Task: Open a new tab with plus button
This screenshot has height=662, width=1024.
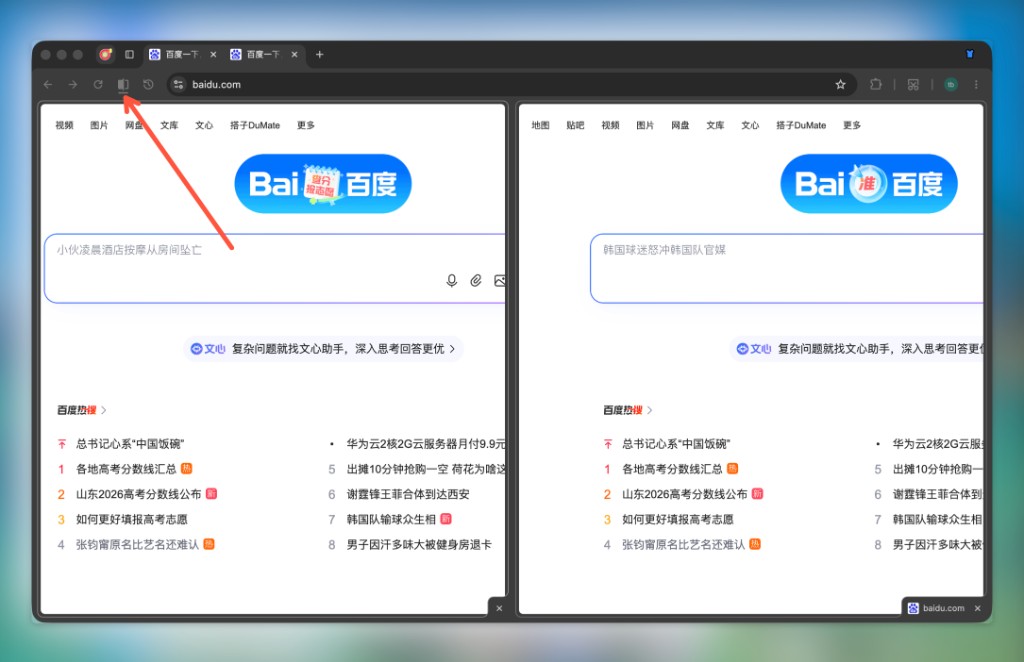Action: coord(319,54)
